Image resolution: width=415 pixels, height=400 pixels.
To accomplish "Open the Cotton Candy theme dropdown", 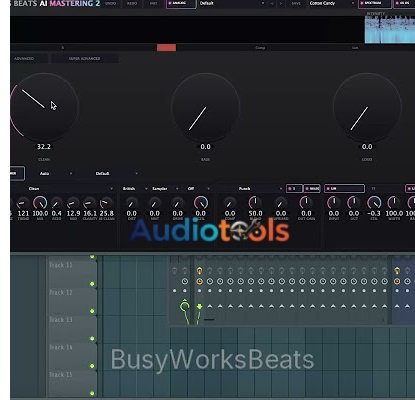I will tap(332, 4).
